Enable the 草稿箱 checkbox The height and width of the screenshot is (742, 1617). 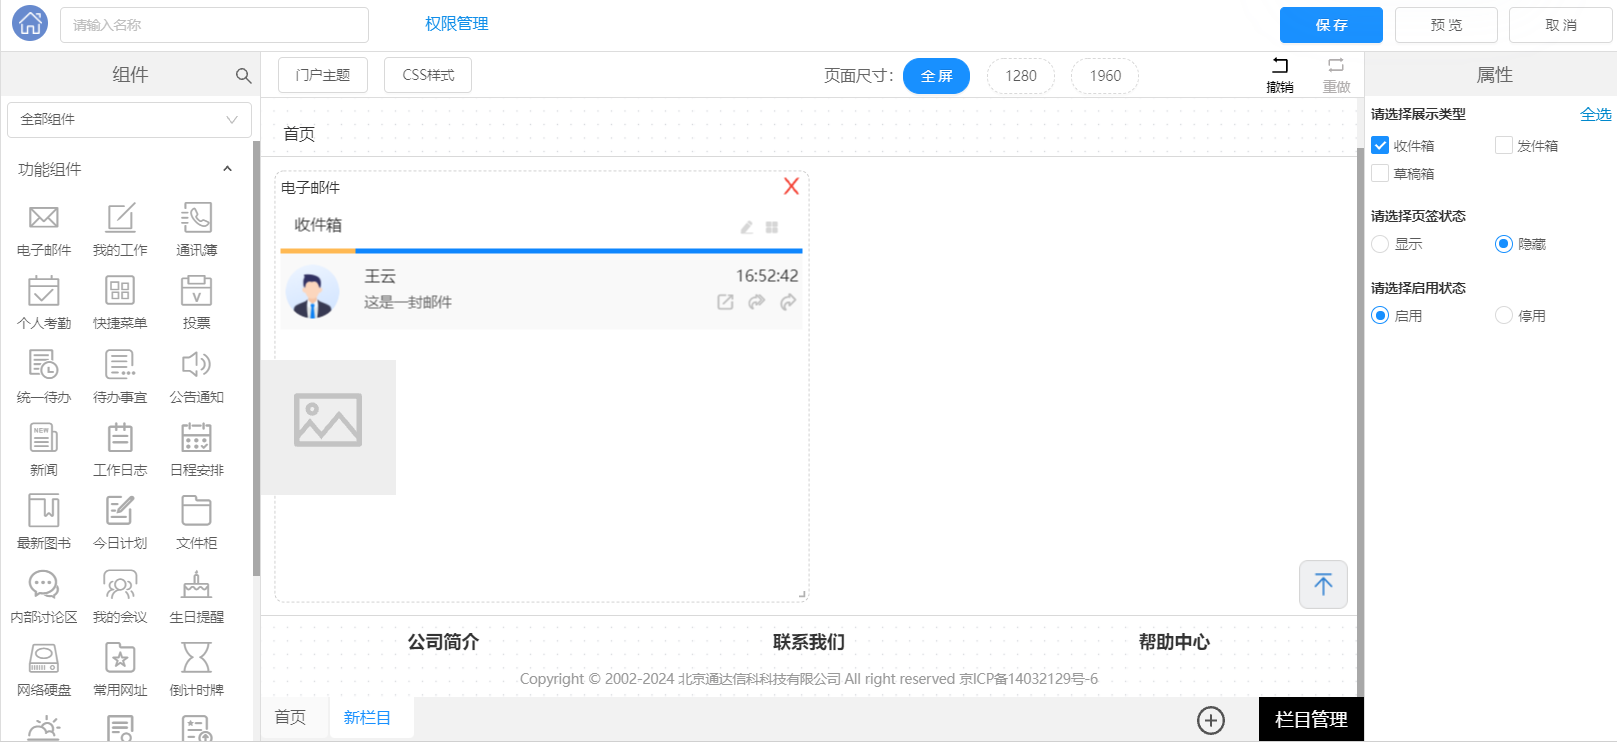(x=1380, y=173)
